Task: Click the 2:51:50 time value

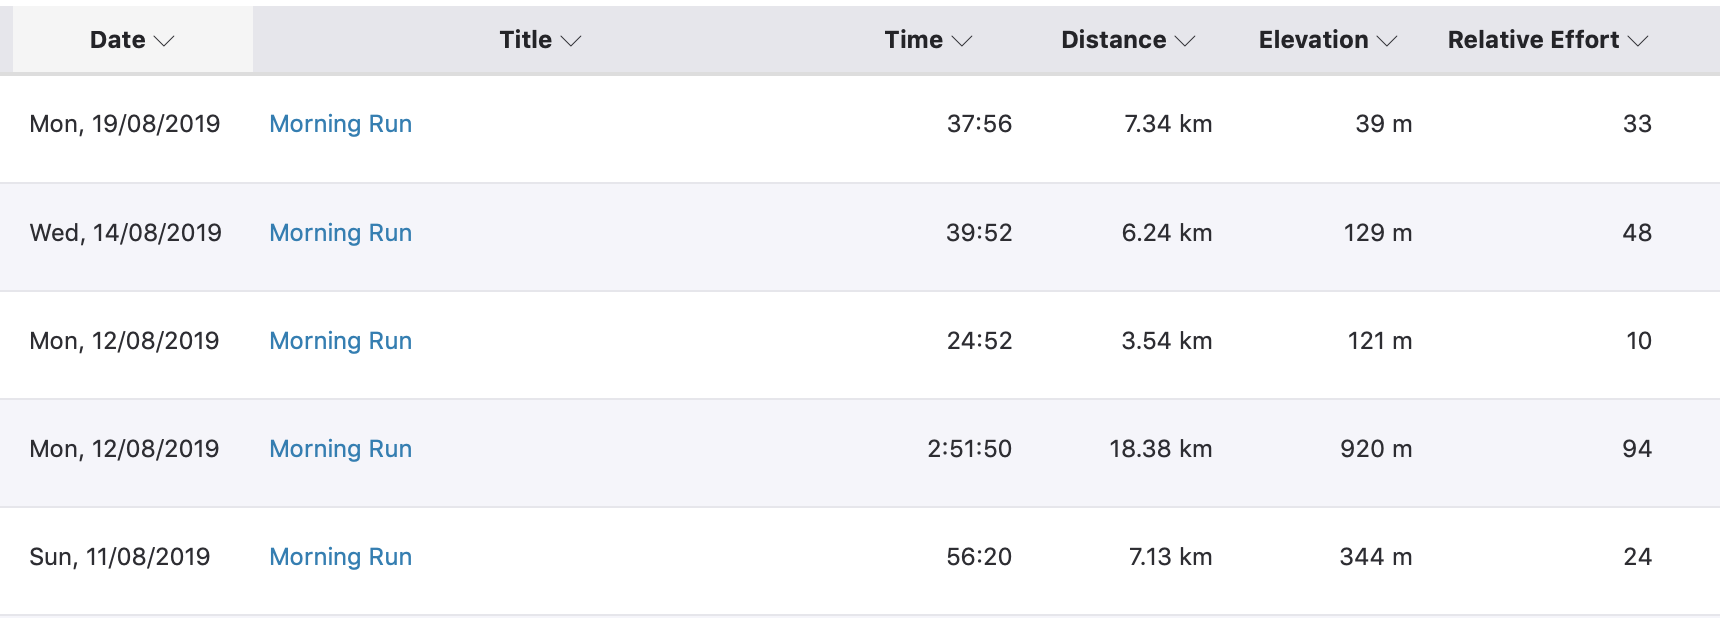Action: tap(969, 449)
